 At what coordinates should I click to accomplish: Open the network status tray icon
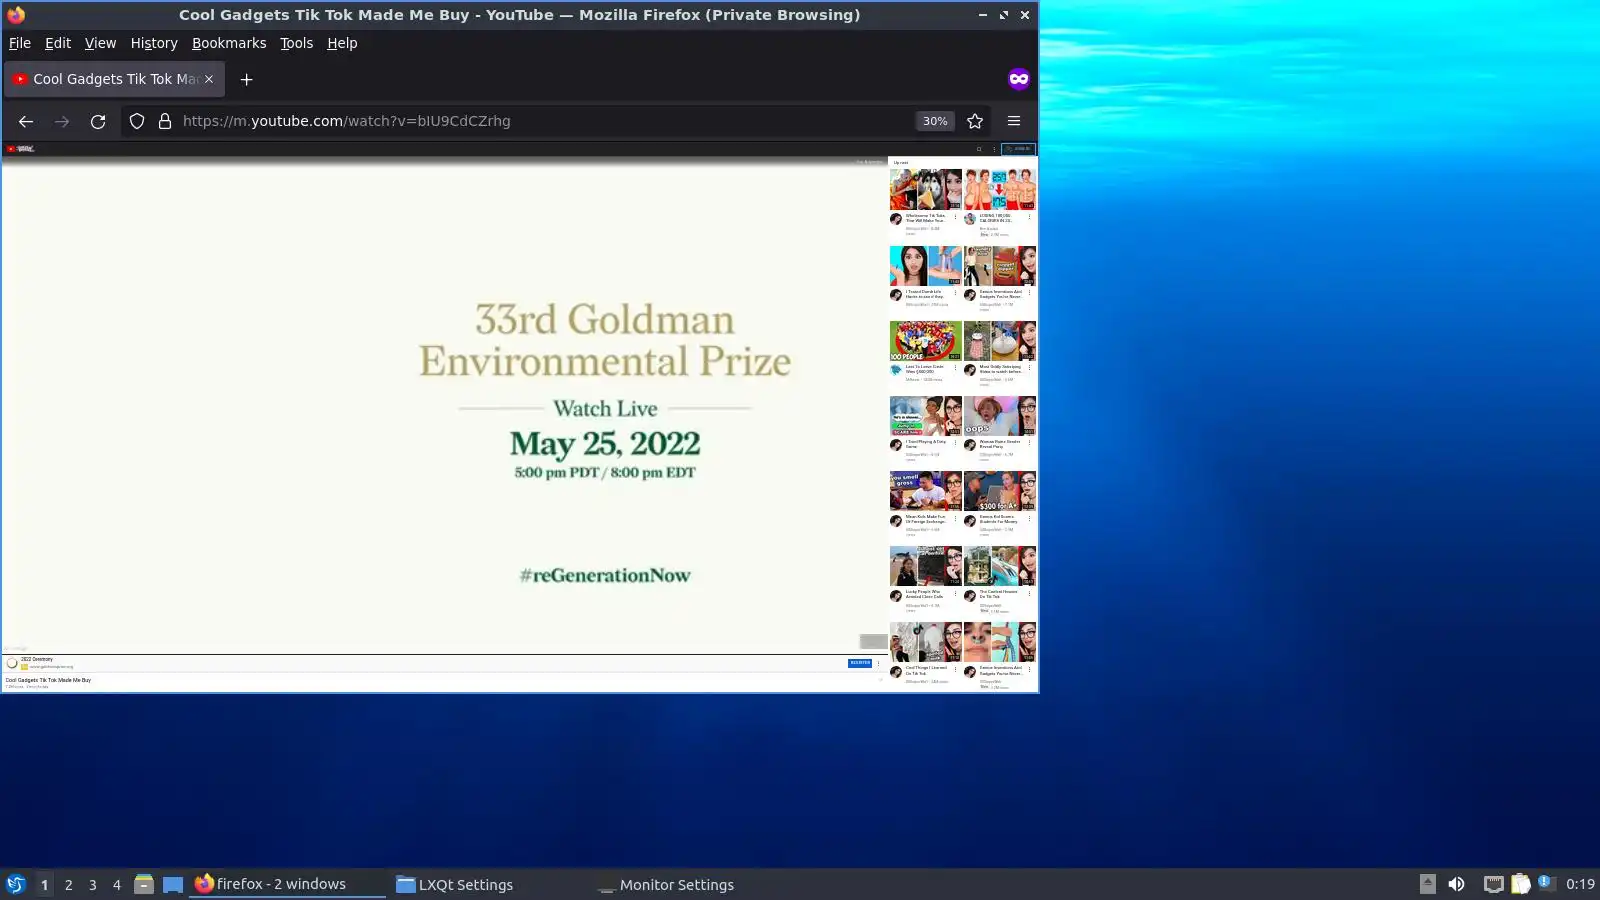click(x=1493, y=884)
